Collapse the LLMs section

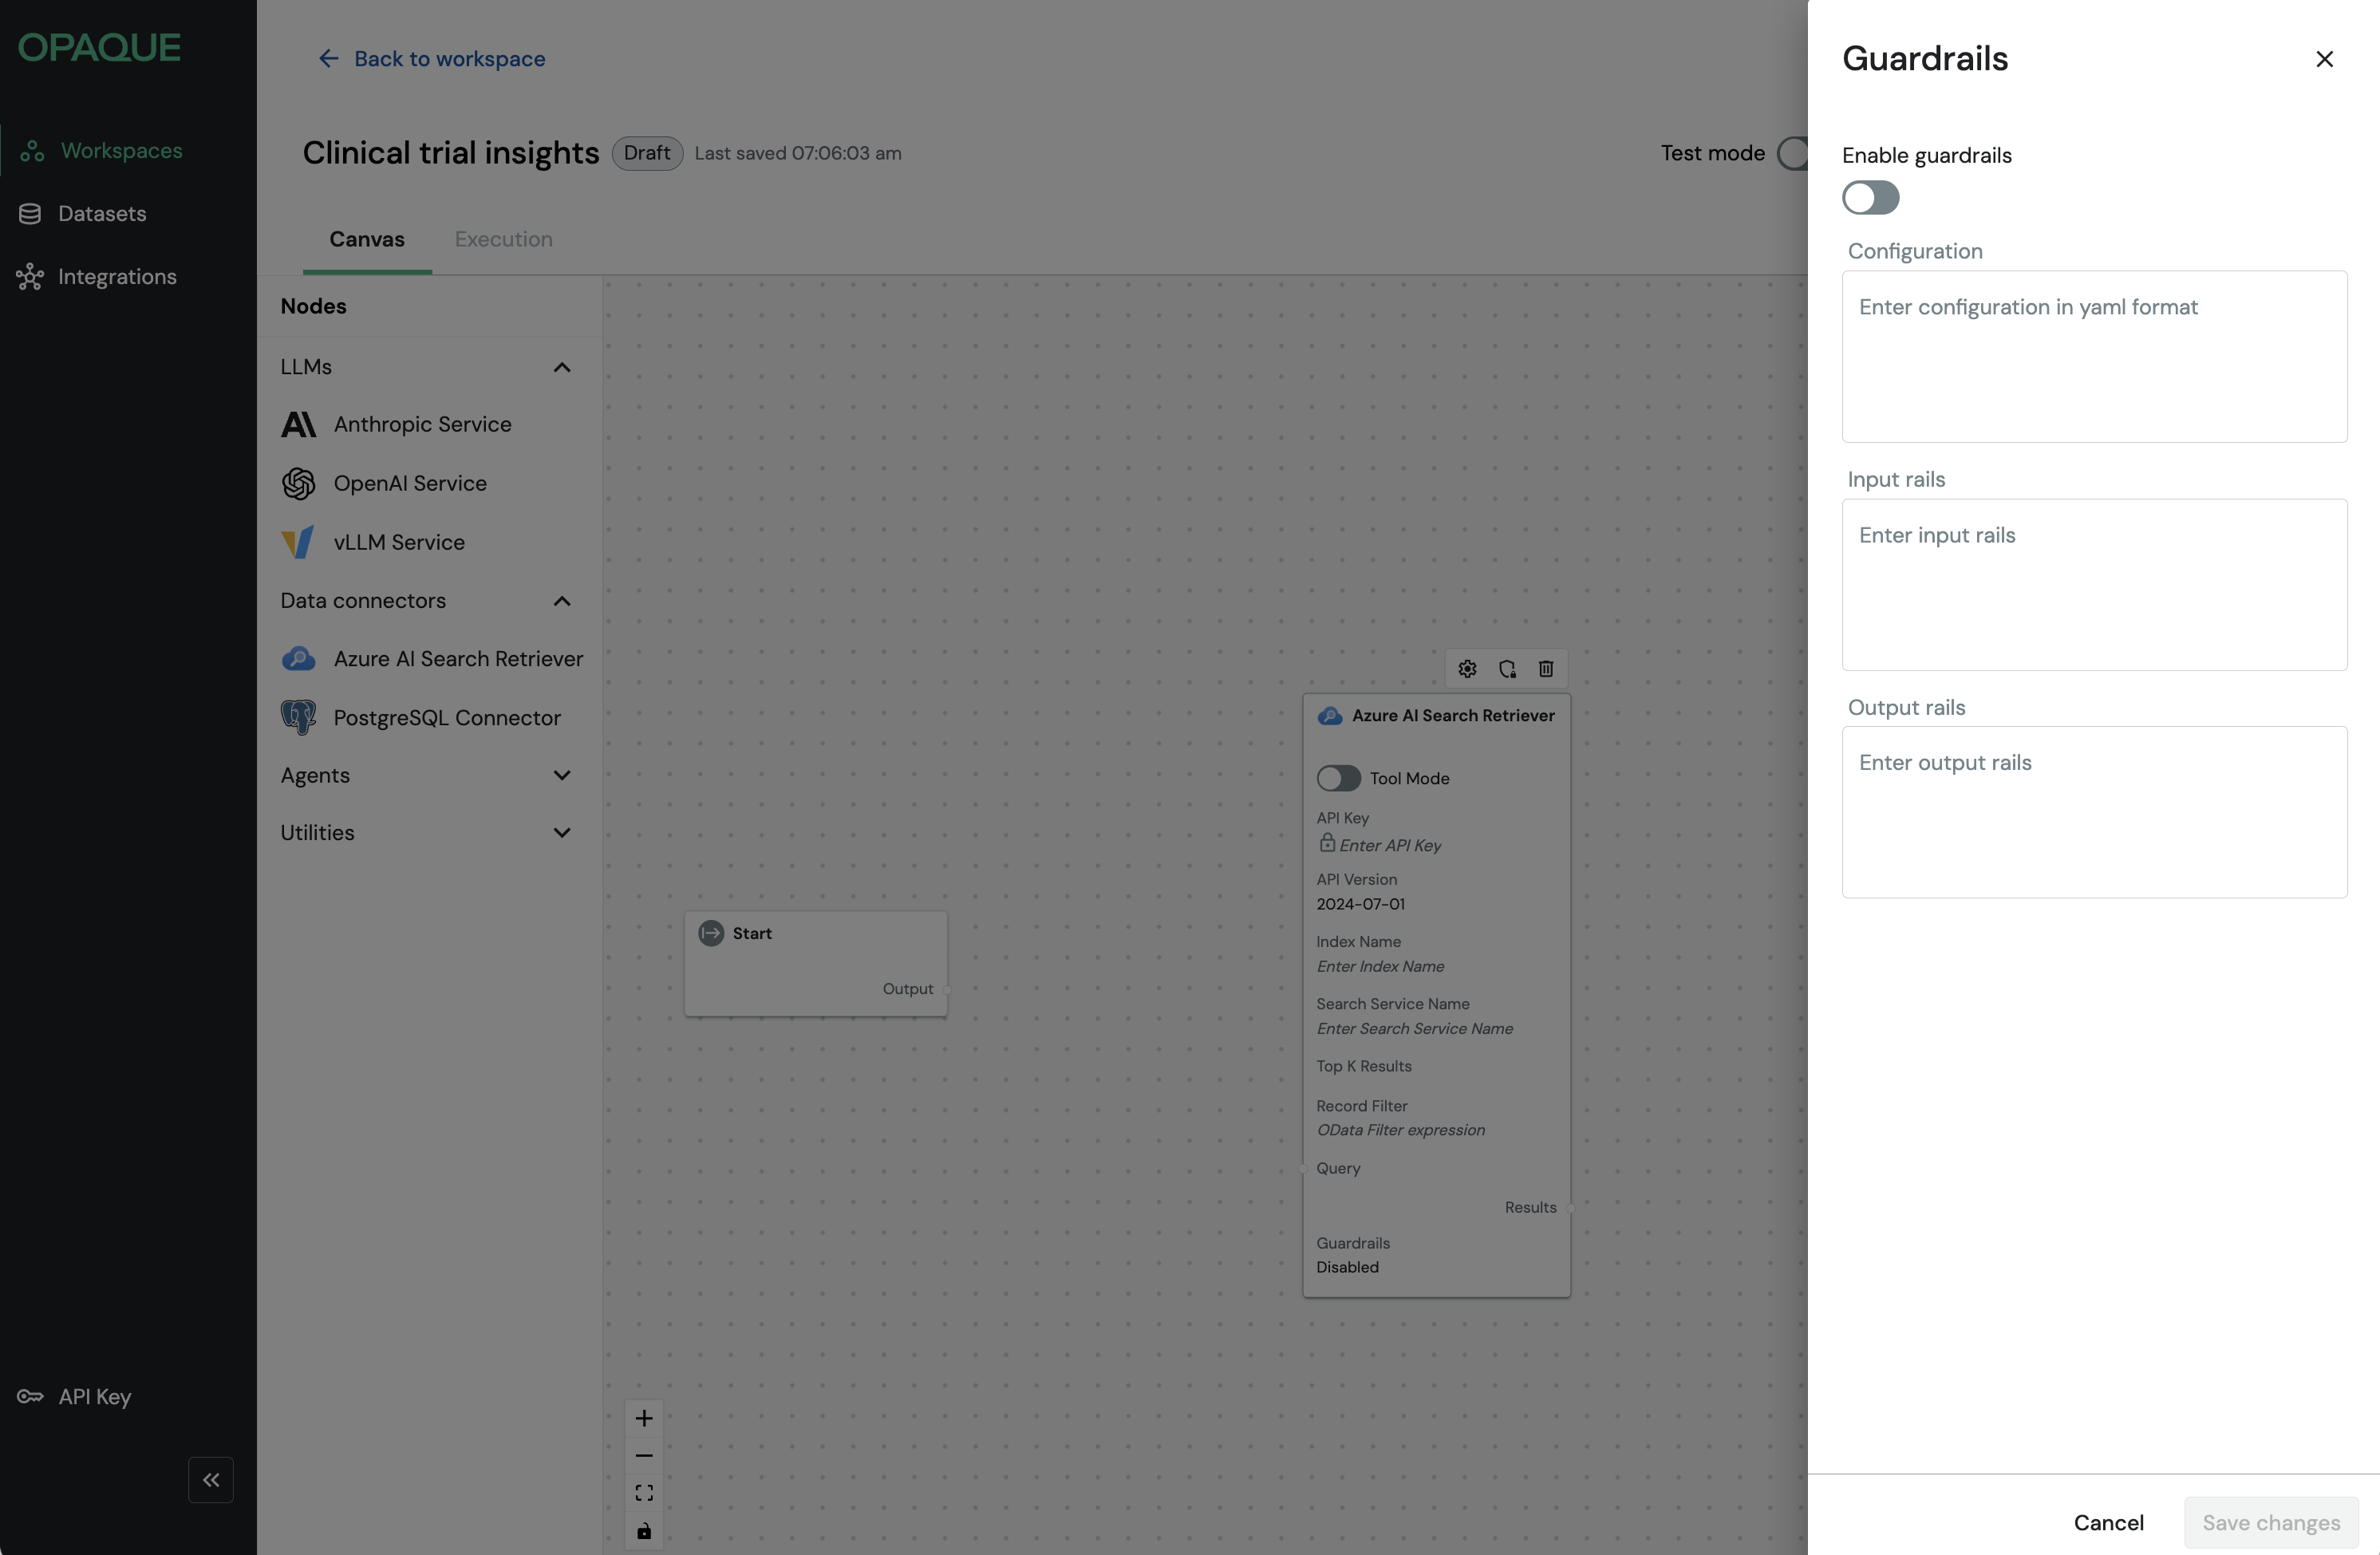[x=562, y=367]
